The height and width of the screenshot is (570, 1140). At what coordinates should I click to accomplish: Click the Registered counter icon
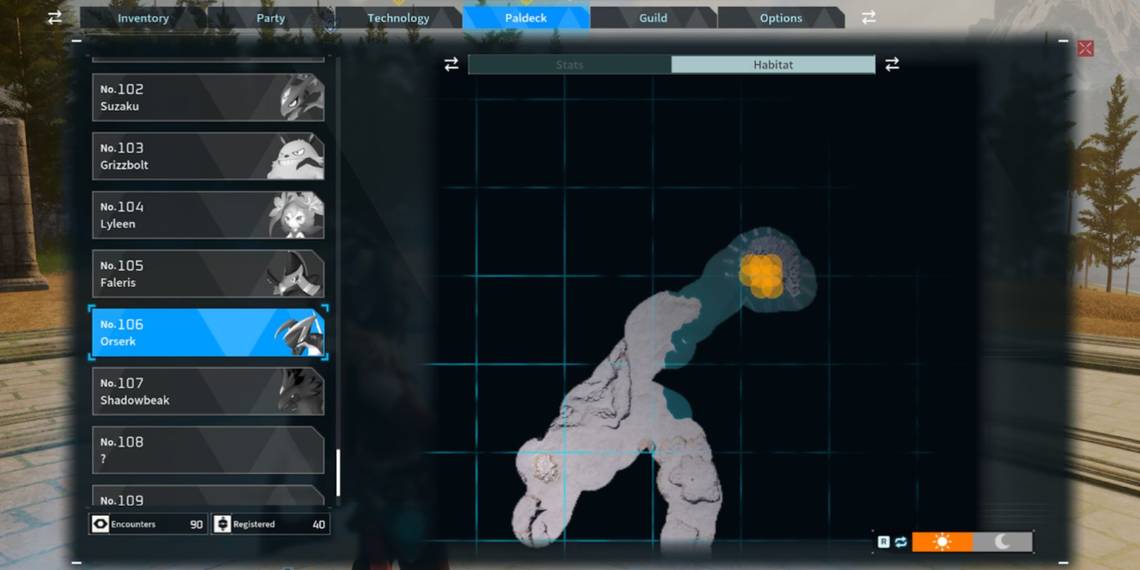click(223, 524)
